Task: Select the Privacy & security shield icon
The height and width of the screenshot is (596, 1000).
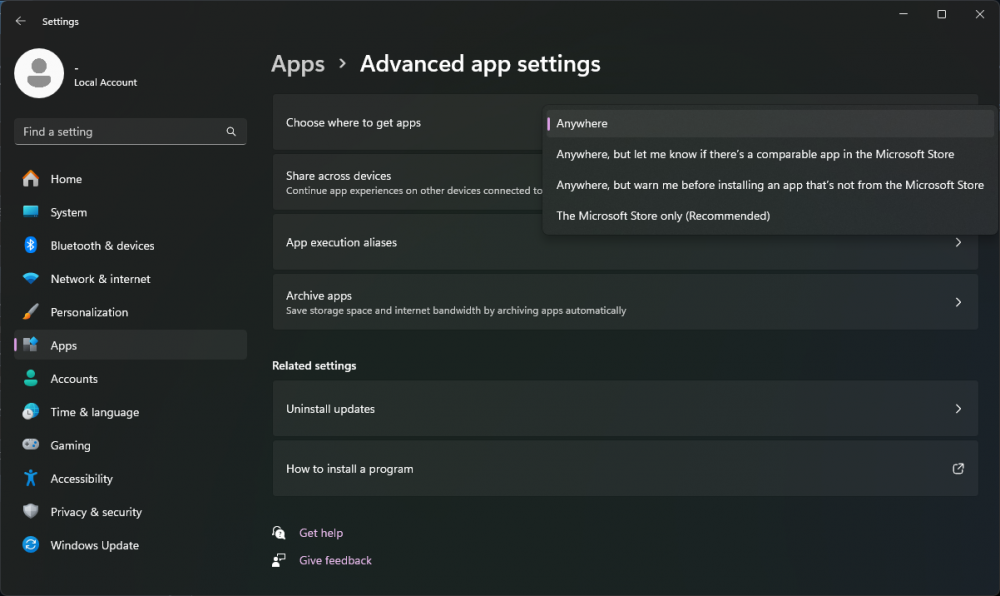Action: pyautogui.click(x=31, y=512)
